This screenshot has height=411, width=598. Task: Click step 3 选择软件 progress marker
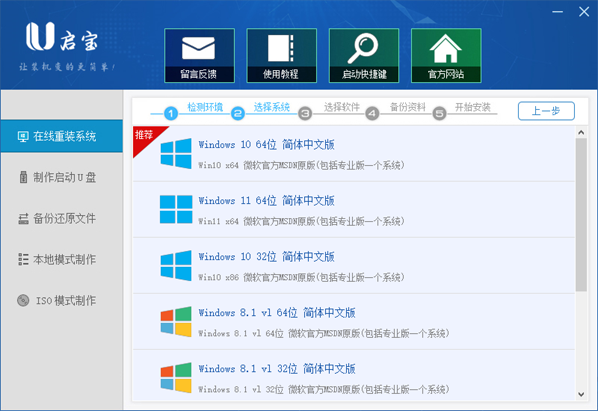[x=305, y=113]
